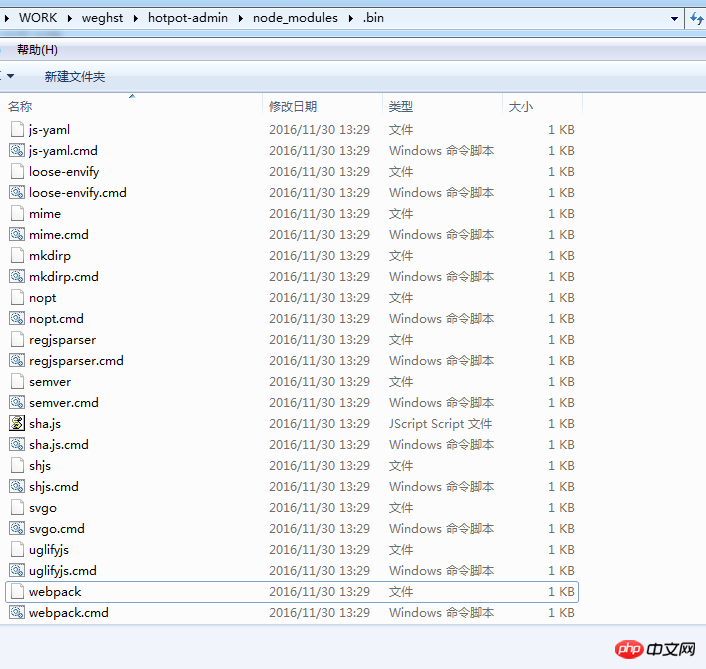Image resolution: width=706 pixels, height=669 pixels.
Task: Click the regjsparser.cmd script icon
Action: click(17, 360)
